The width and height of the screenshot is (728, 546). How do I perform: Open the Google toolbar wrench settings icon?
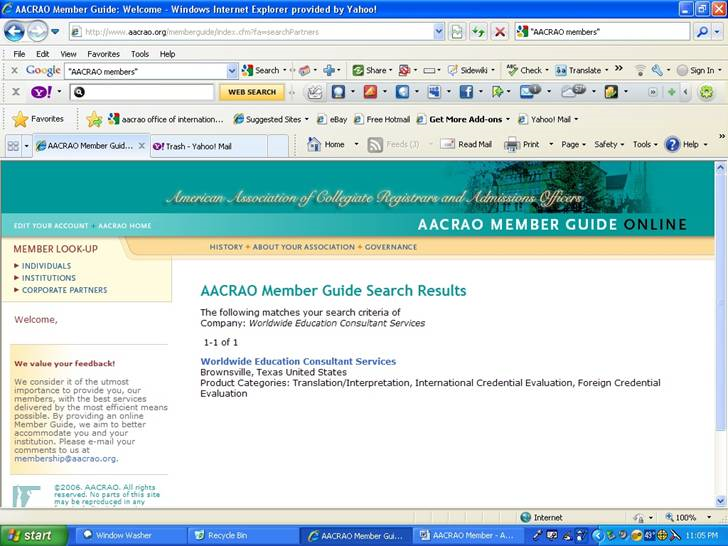657,71
